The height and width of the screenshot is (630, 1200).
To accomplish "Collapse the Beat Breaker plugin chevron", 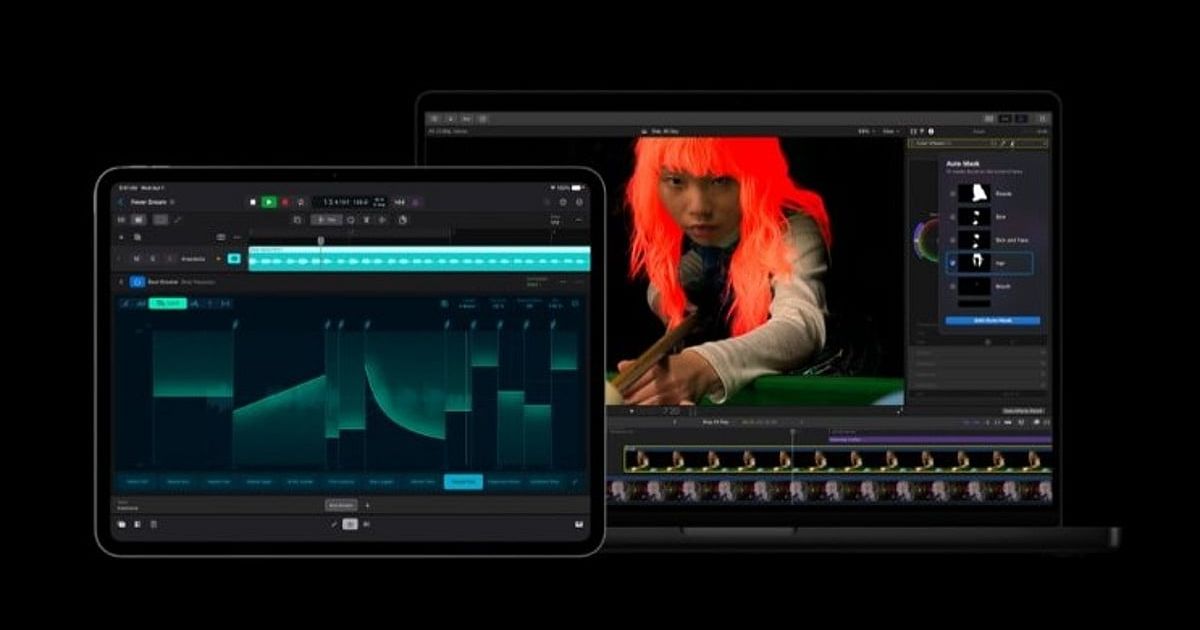I will coord(121,282).
